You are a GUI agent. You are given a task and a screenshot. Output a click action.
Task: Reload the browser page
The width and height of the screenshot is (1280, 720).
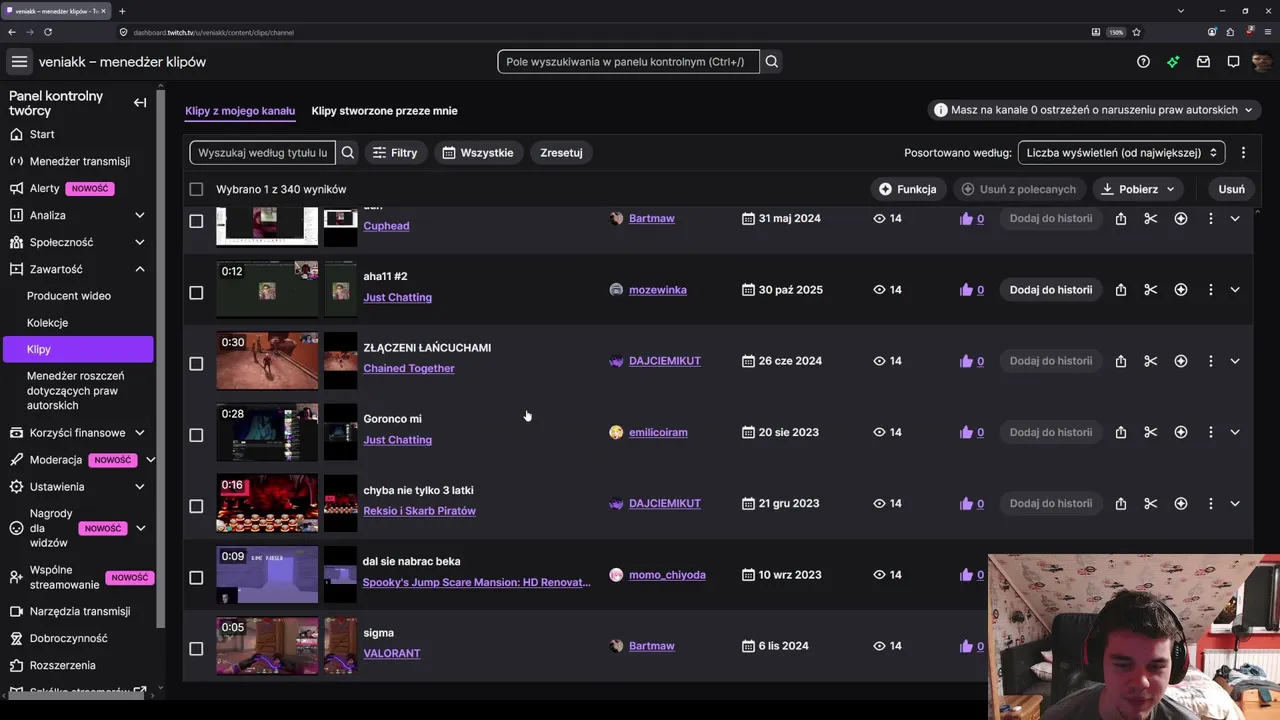48,32
